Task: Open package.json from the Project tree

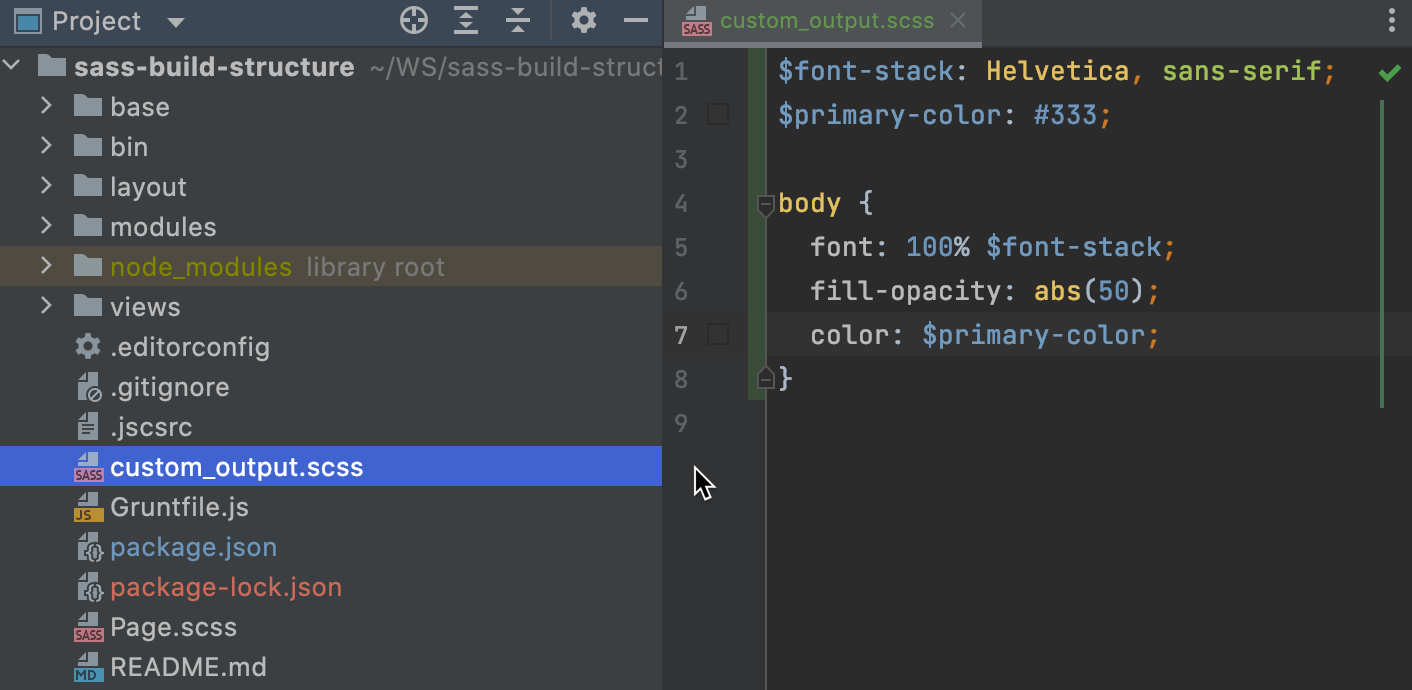Action: point(194,547)
